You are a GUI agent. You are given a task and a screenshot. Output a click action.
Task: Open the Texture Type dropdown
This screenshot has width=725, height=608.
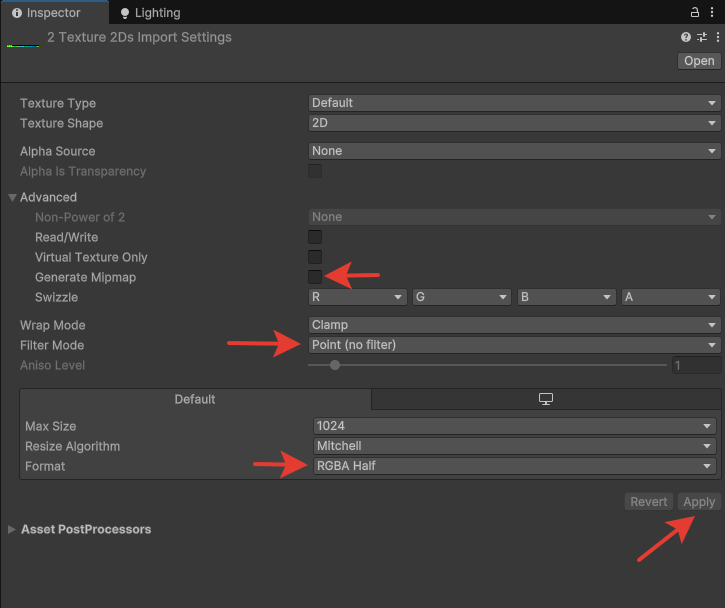pyautogui.click(x=514, y=103)
